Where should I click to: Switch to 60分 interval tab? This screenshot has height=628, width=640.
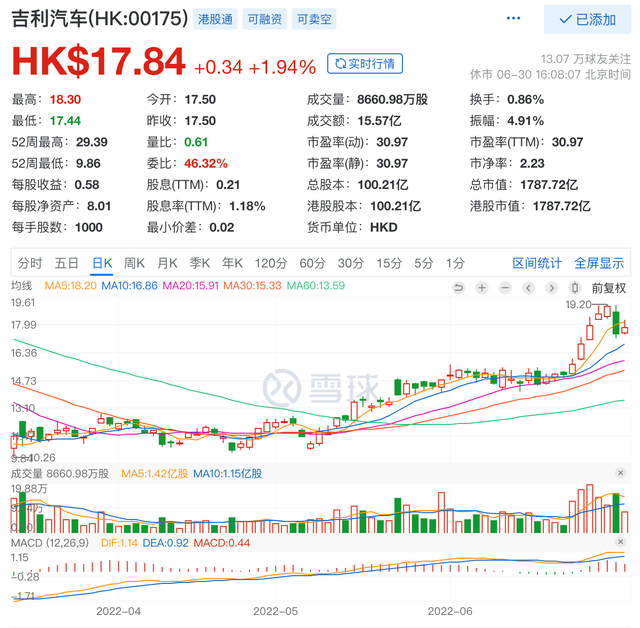[312, 263]
